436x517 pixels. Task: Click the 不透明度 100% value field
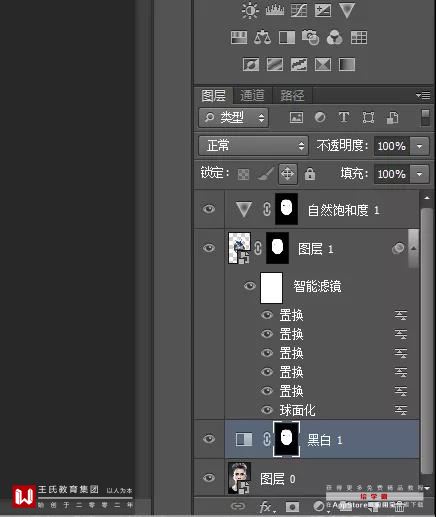pyautogui.click(x=392, y=146)
